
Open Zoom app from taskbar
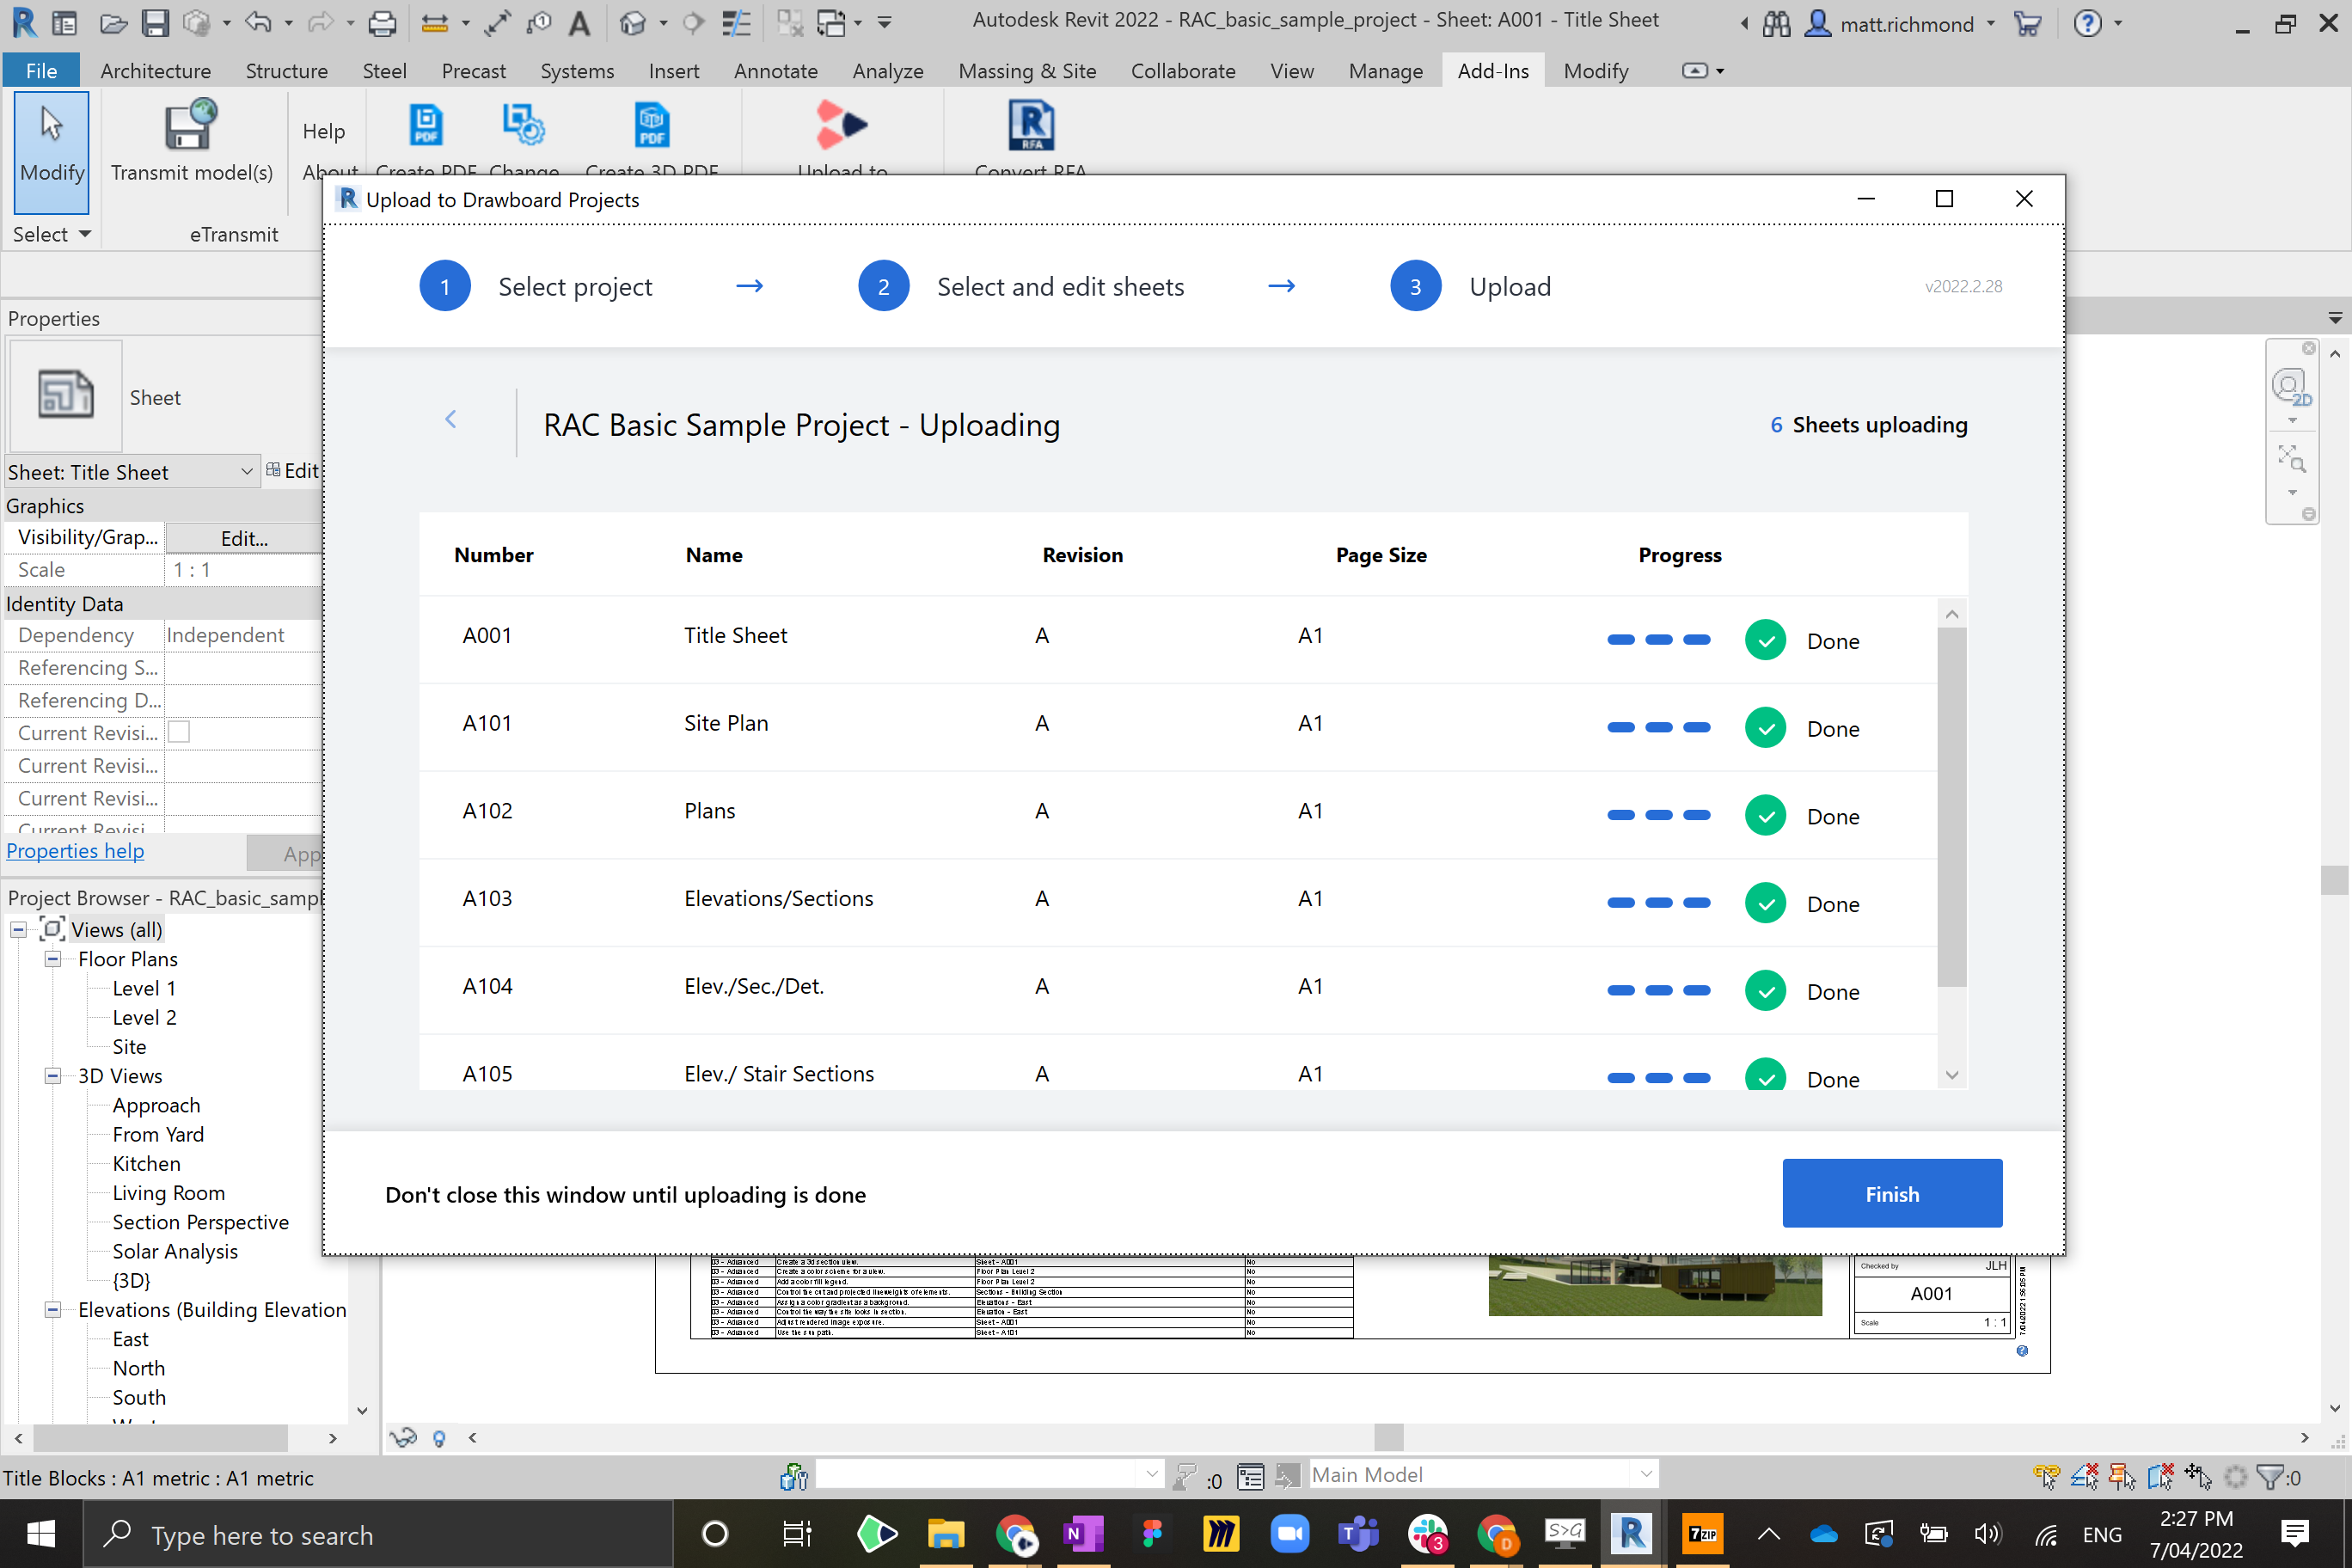coord(1289,1533)
